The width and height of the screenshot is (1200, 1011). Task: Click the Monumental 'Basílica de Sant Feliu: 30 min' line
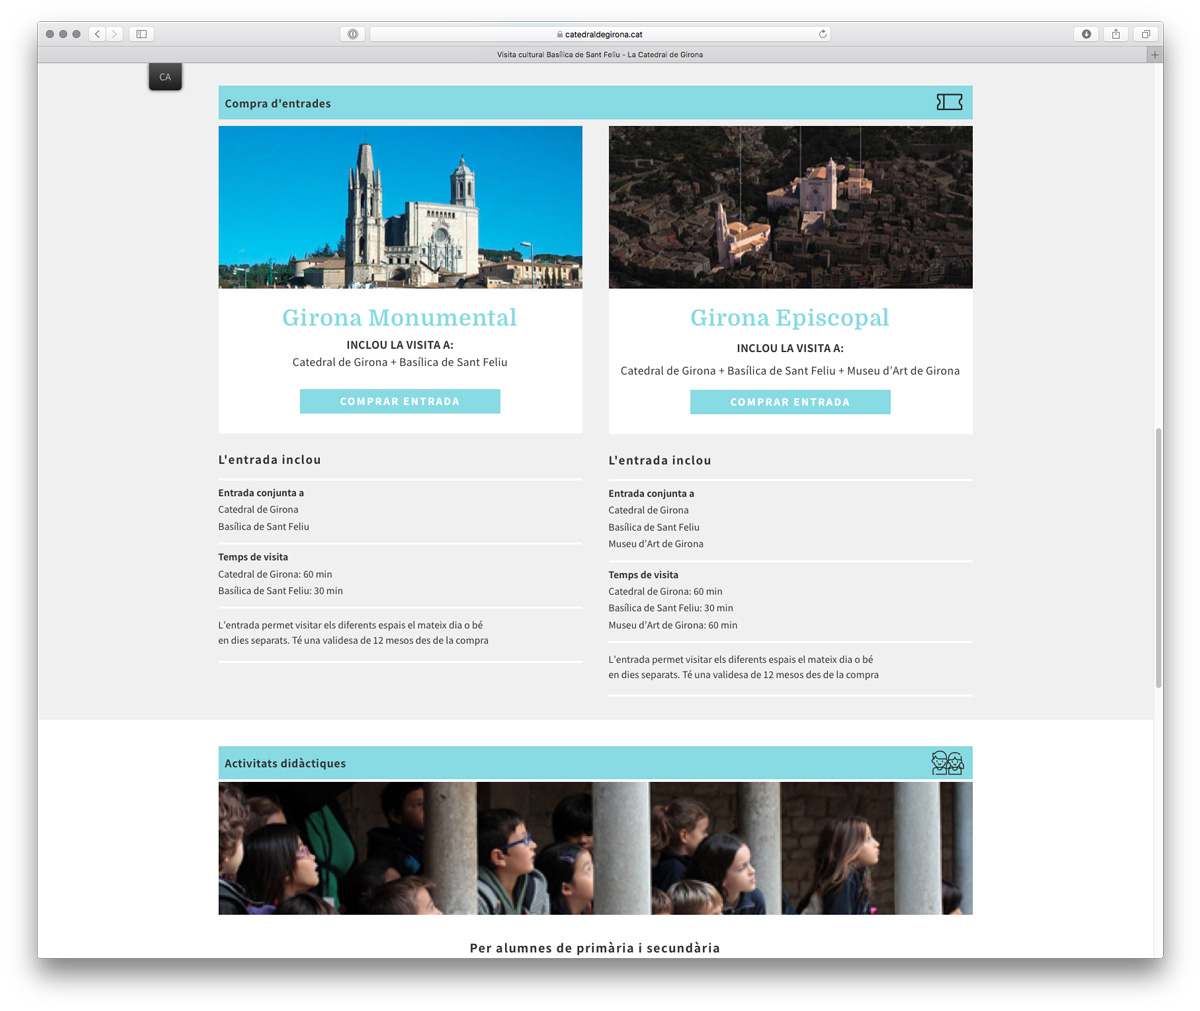click(281, 591)
